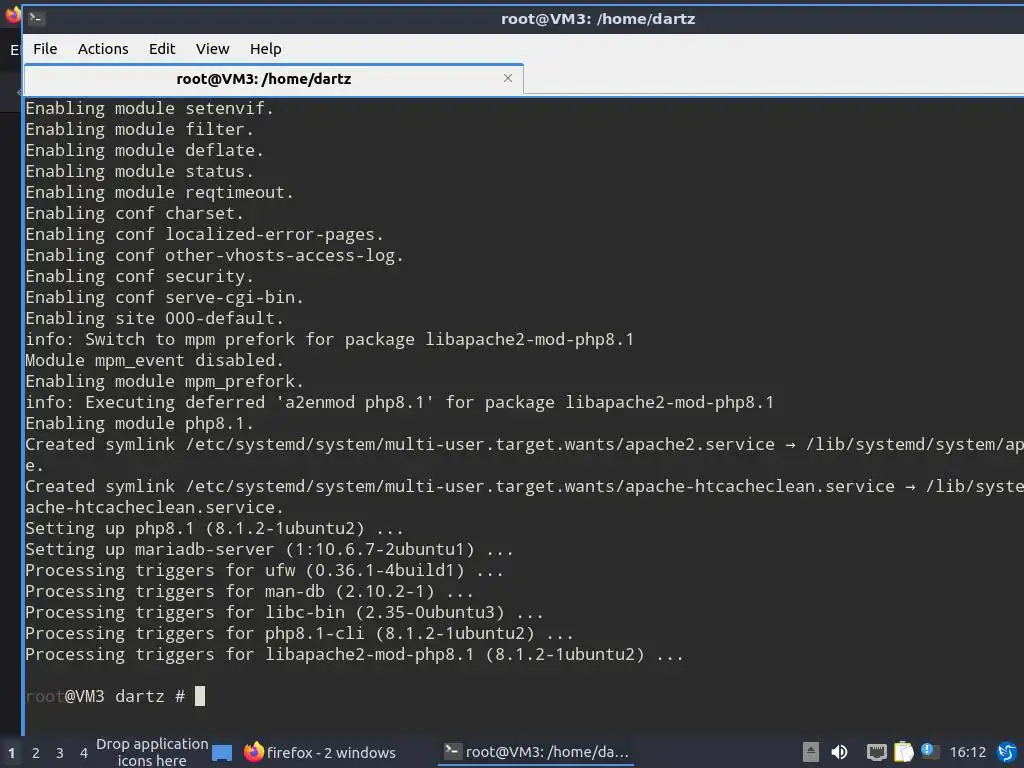Image resolution: width=1024 pixels, height=768 pixels.
Task: Open the network connection tray icon
Action: click(876, 752)
